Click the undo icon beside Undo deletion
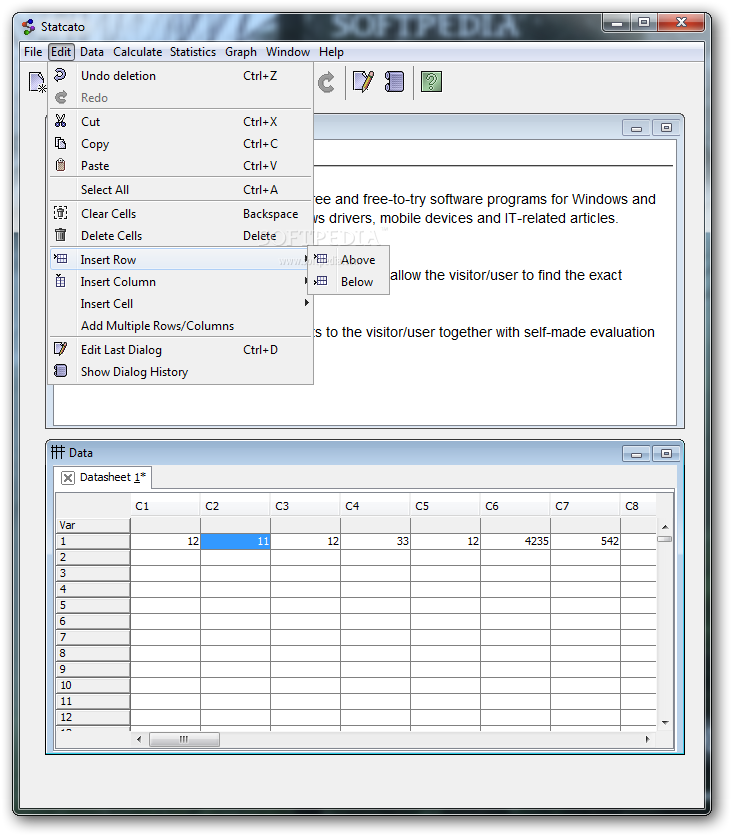Viewport: 732px width, 836px height. point(61,75)
